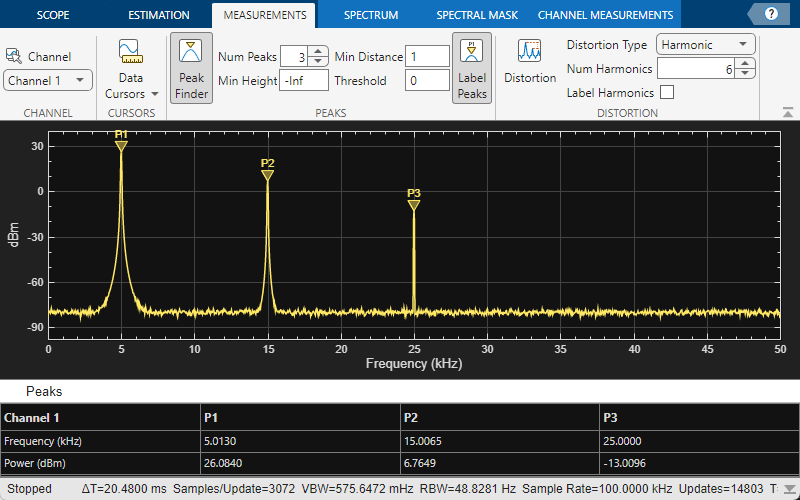Toggle the Peak Finder button
800x500 pixels.
(190, 67)
